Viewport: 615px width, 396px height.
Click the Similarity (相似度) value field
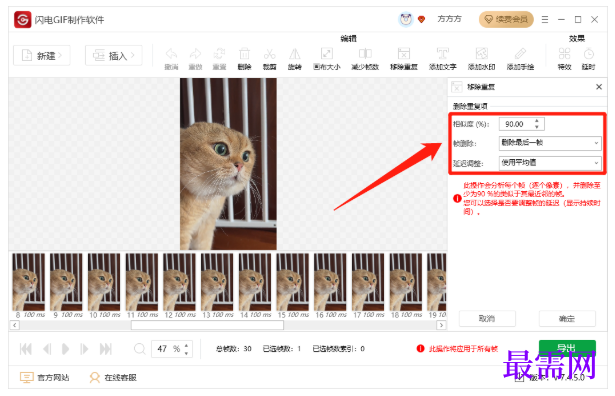coord(516,124)
